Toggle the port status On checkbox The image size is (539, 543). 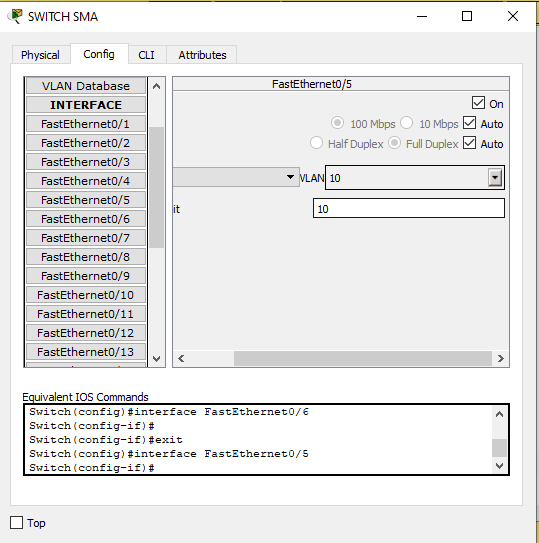pos(478,103)
